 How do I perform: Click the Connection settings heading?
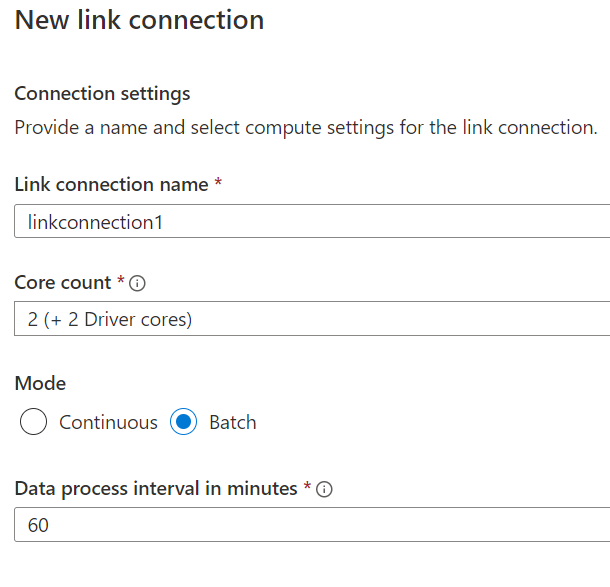102,94
